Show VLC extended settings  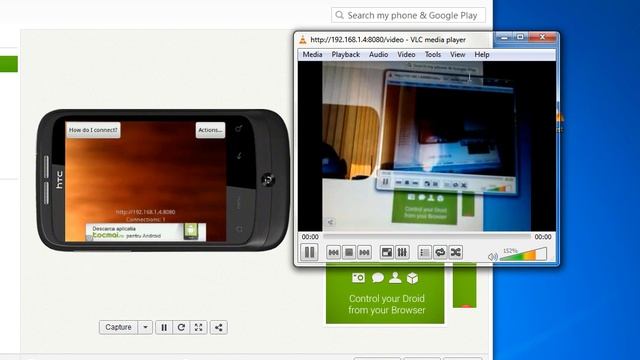402,253
